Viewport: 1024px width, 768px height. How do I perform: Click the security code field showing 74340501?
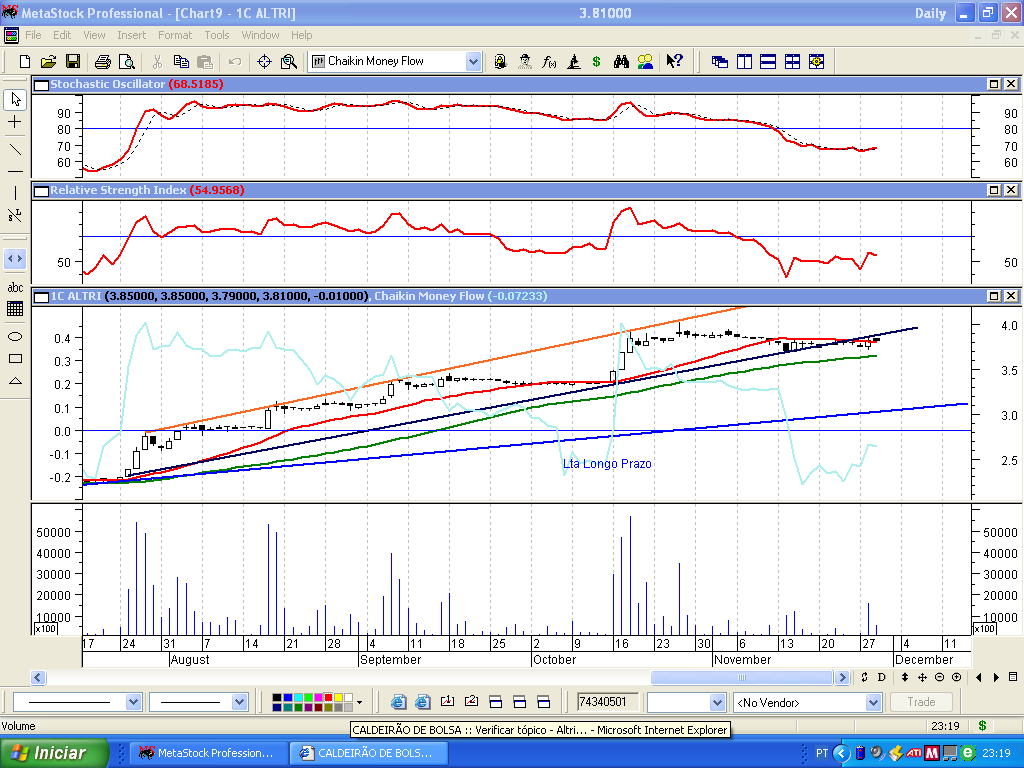pos(607,702)
